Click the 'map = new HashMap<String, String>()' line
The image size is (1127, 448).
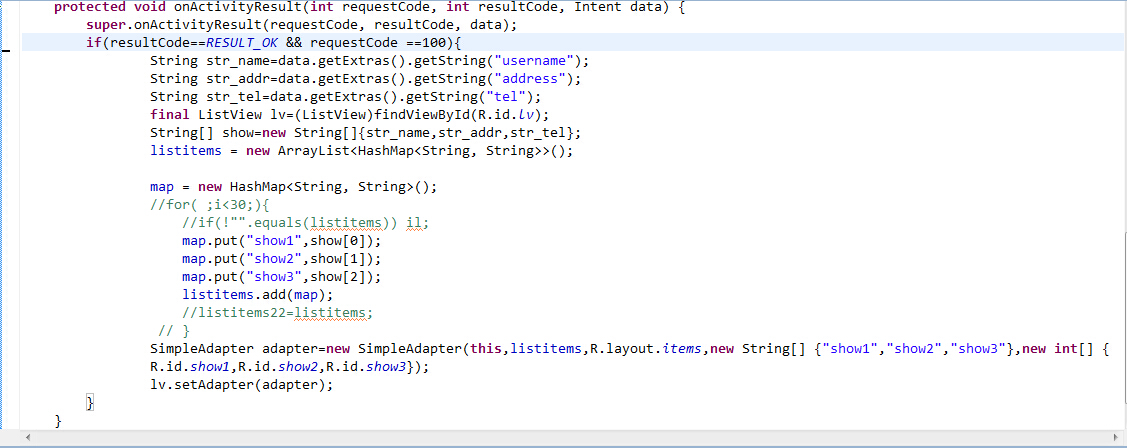293,187
